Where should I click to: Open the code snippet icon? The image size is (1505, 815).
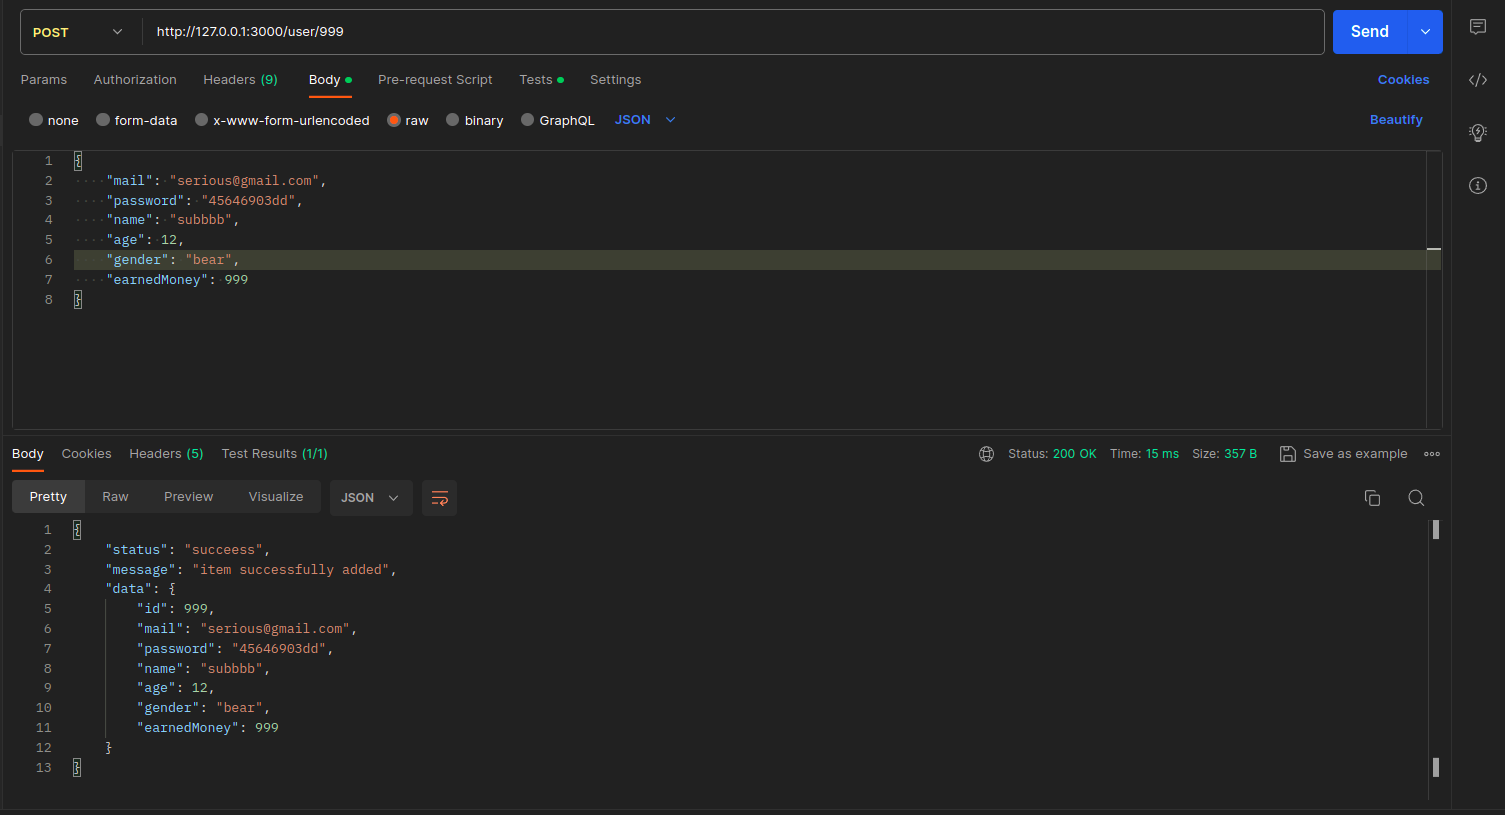point(1477,80)
